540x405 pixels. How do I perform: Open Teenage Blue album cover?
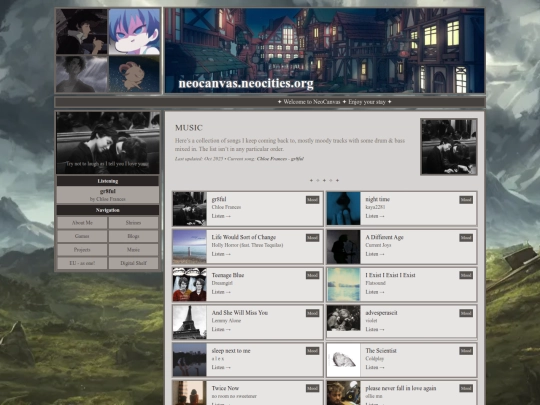point(190,284)
